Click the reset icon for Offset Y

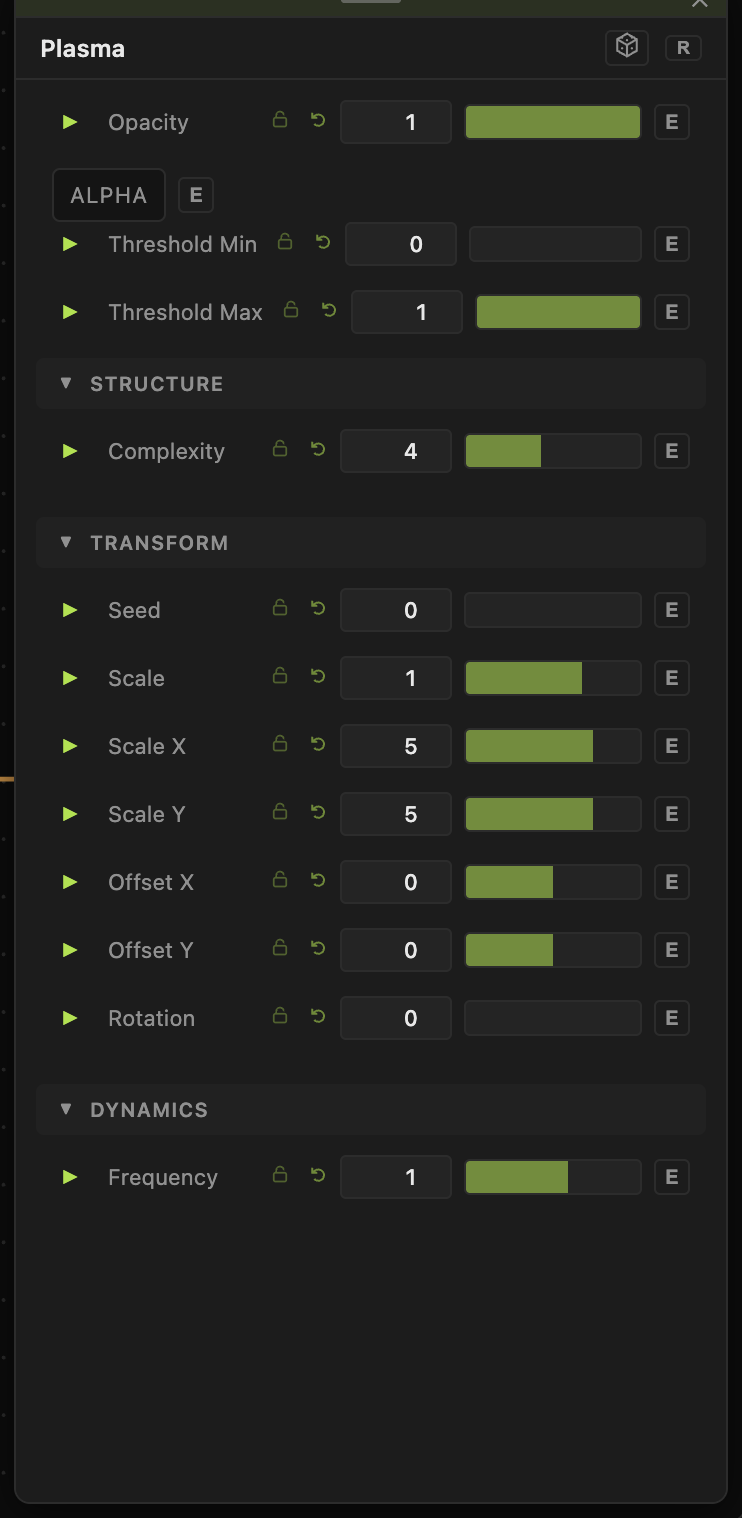[318, 949]
